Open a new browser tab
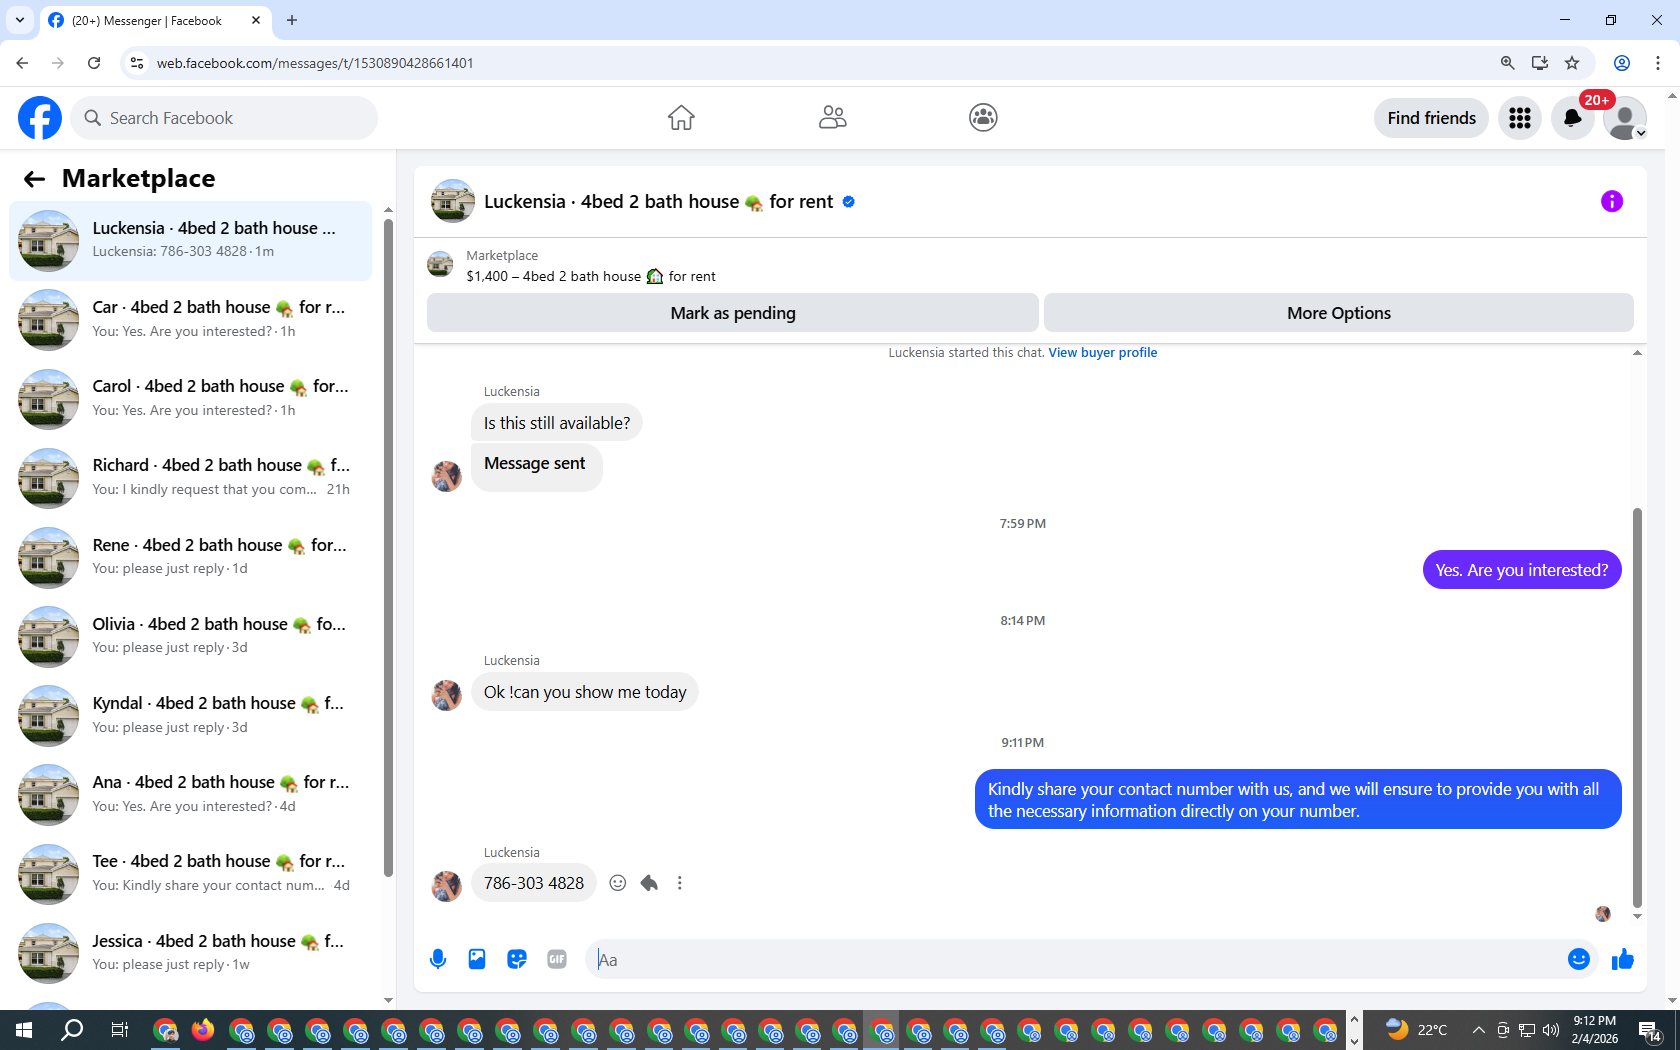This screenshot has height=1050, width=1680. (x=292, y=20)
